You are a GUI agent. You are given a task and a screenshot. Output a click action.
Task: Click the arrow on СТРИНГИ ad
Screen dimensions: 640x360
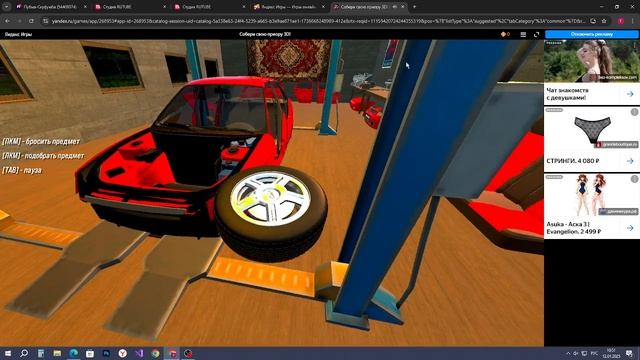pos(630,161)
